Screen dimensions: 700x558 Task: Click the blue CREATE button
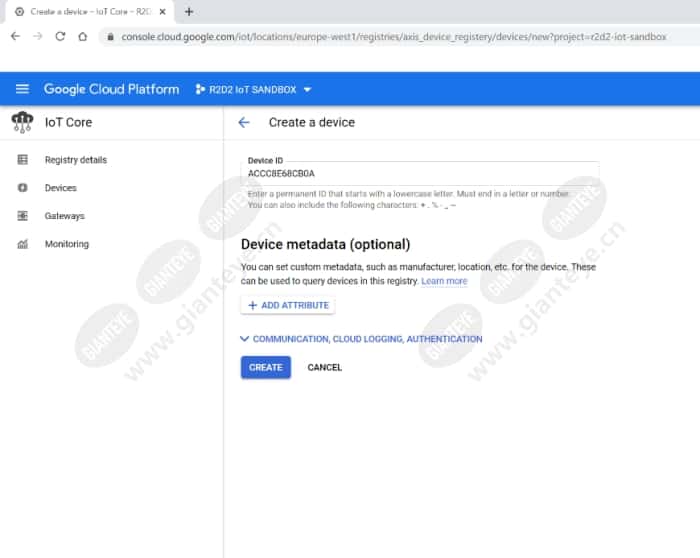(x=266, y=367)
